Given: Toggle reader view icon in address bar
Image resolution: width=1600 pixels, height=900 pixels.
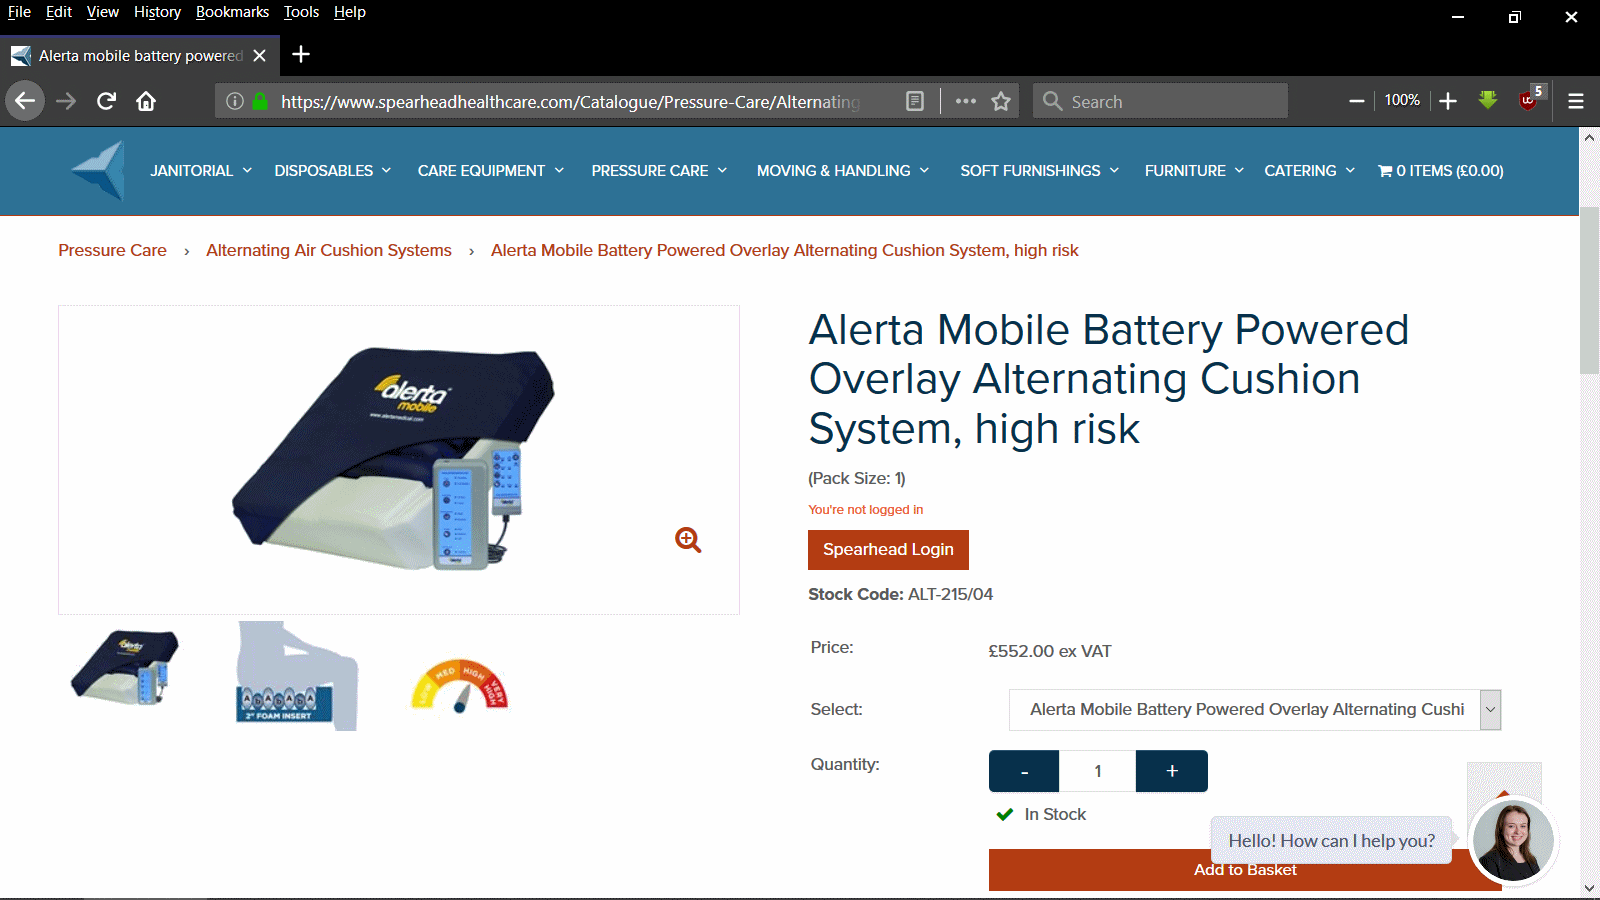Looking at the screenshot, I should (x=914, y=101).
